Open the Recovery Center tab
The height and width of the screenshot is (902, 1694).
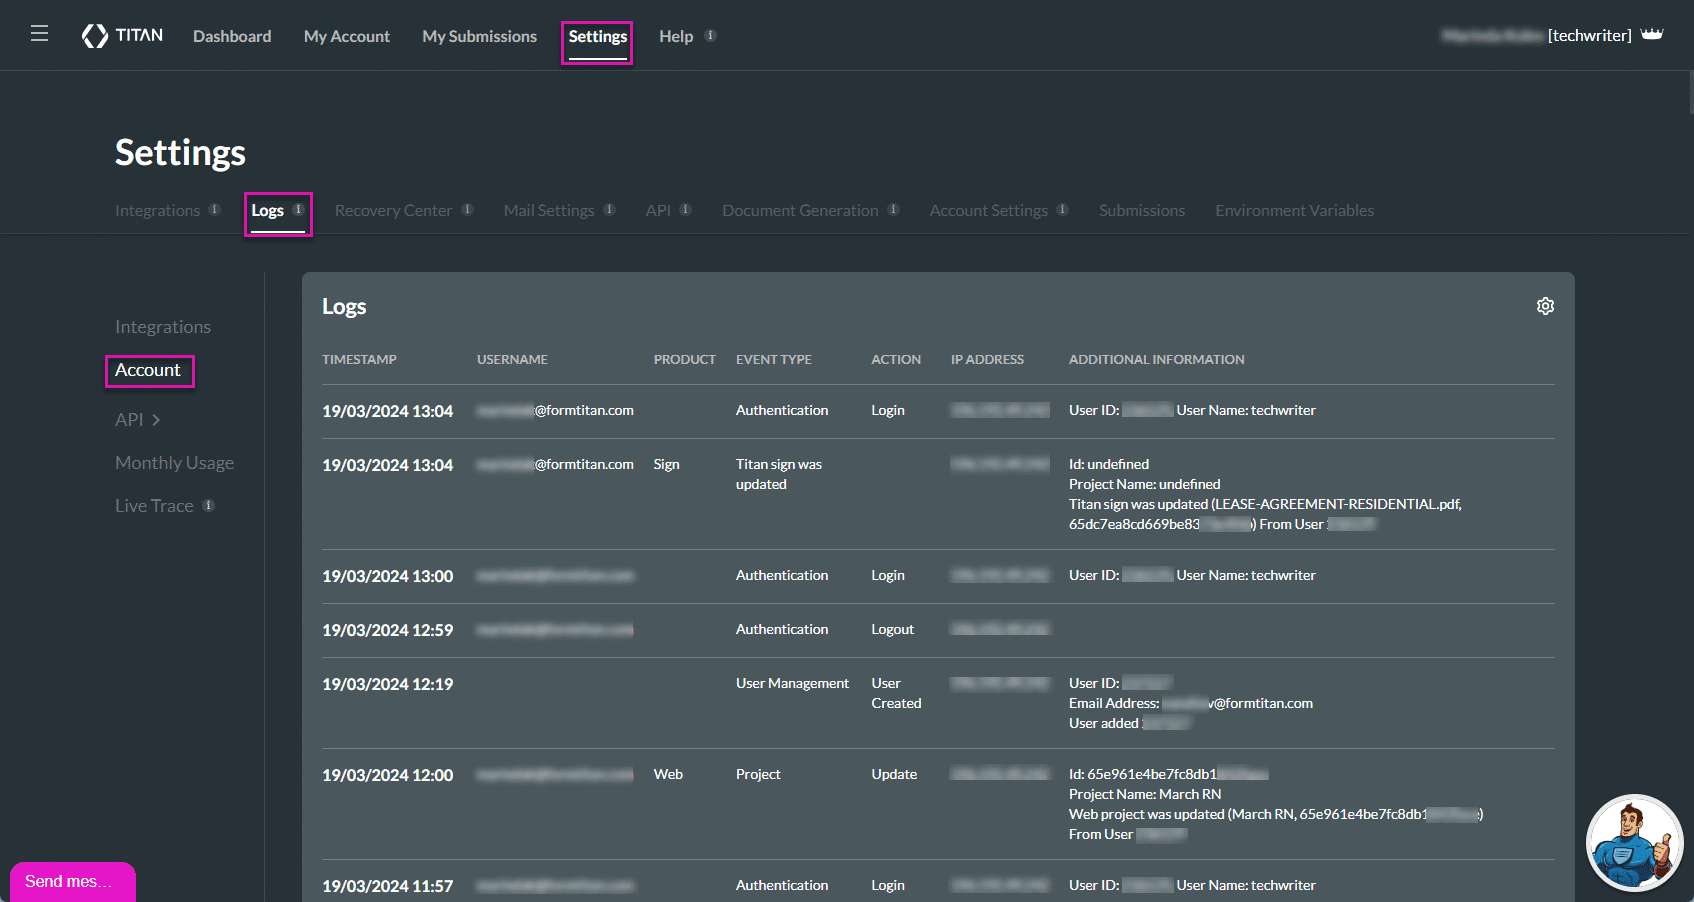[393, 210]
